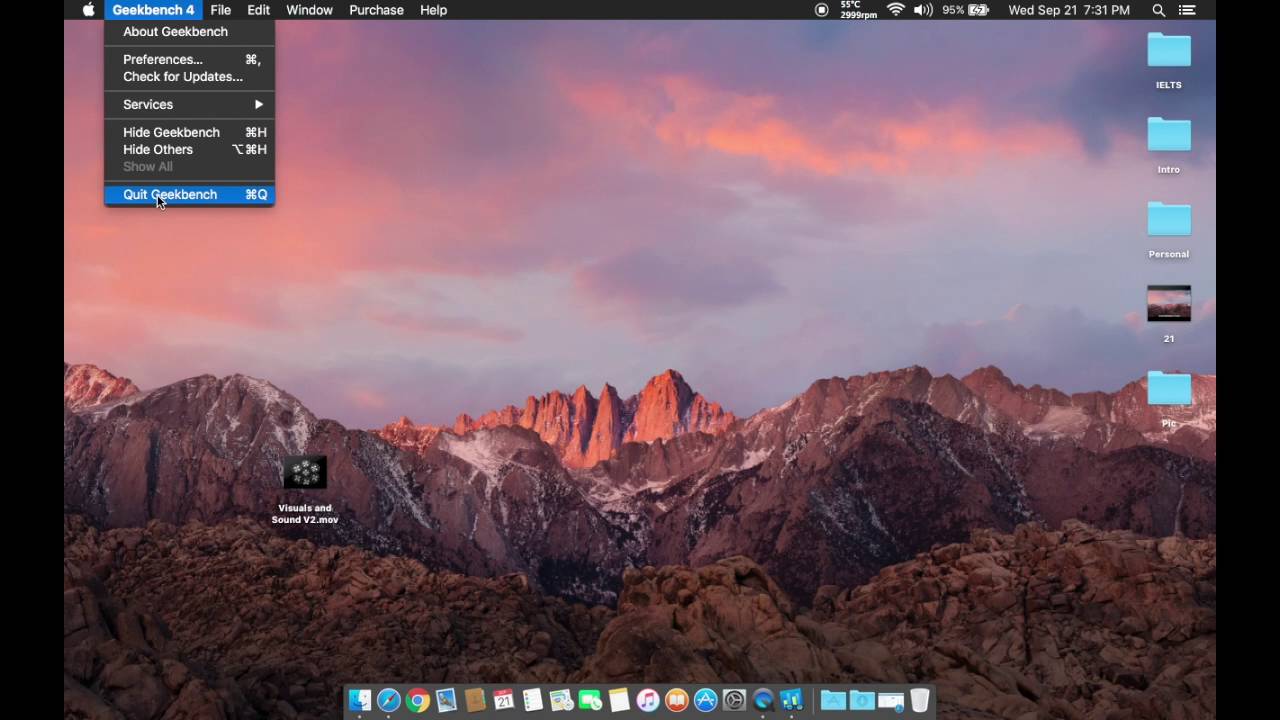1280x720 pixels.
Task: Open the Window menu
Action: 309,10
